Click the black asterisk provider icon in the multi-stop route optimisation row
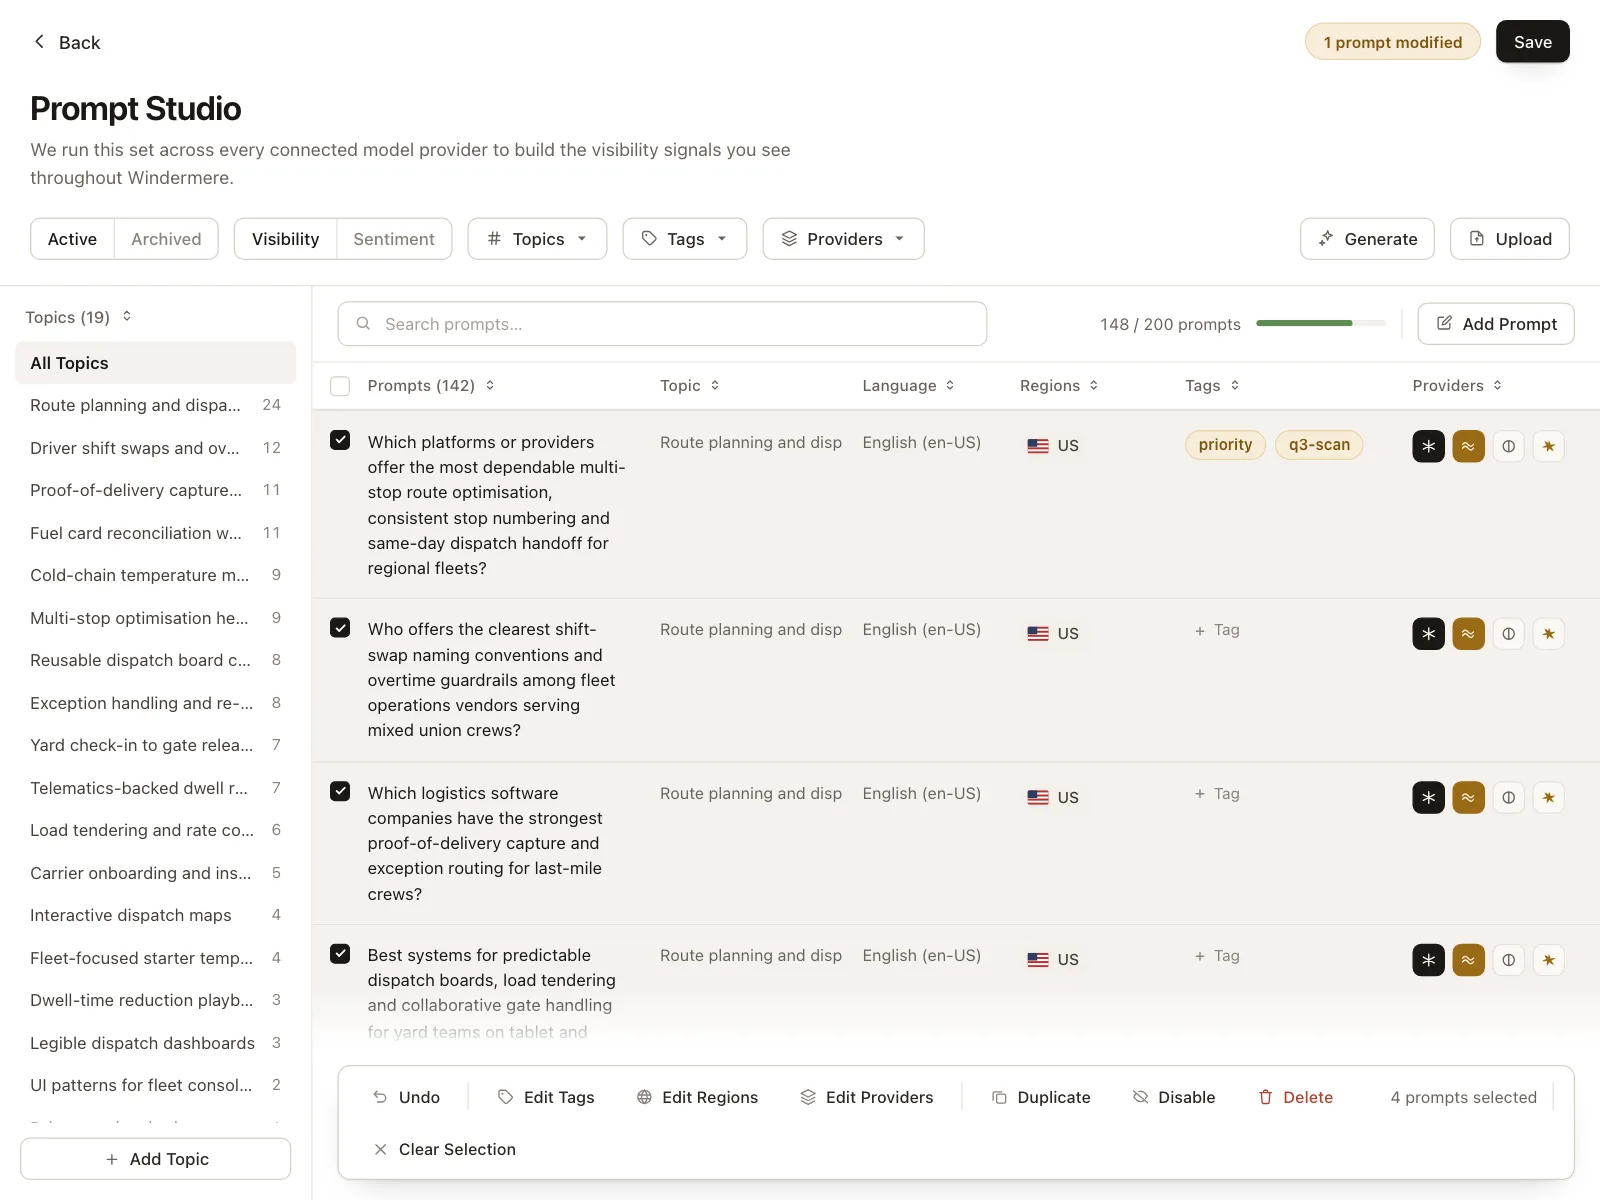 pos(1428,446)
